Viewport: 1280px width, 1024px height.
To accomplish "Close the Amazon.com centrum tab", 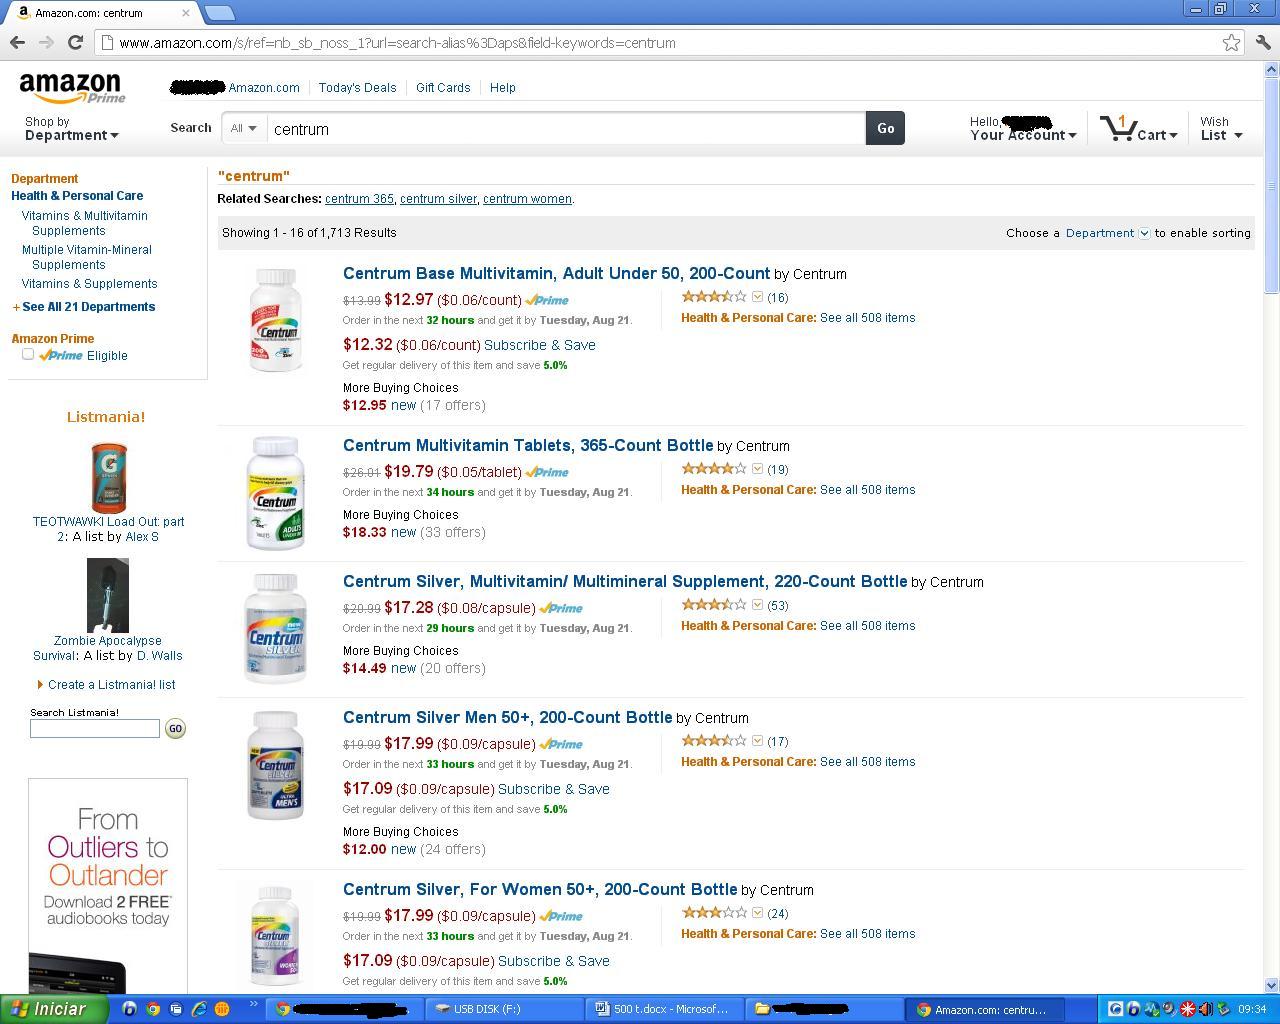I will pyautogui.click(x=185, y=13).
